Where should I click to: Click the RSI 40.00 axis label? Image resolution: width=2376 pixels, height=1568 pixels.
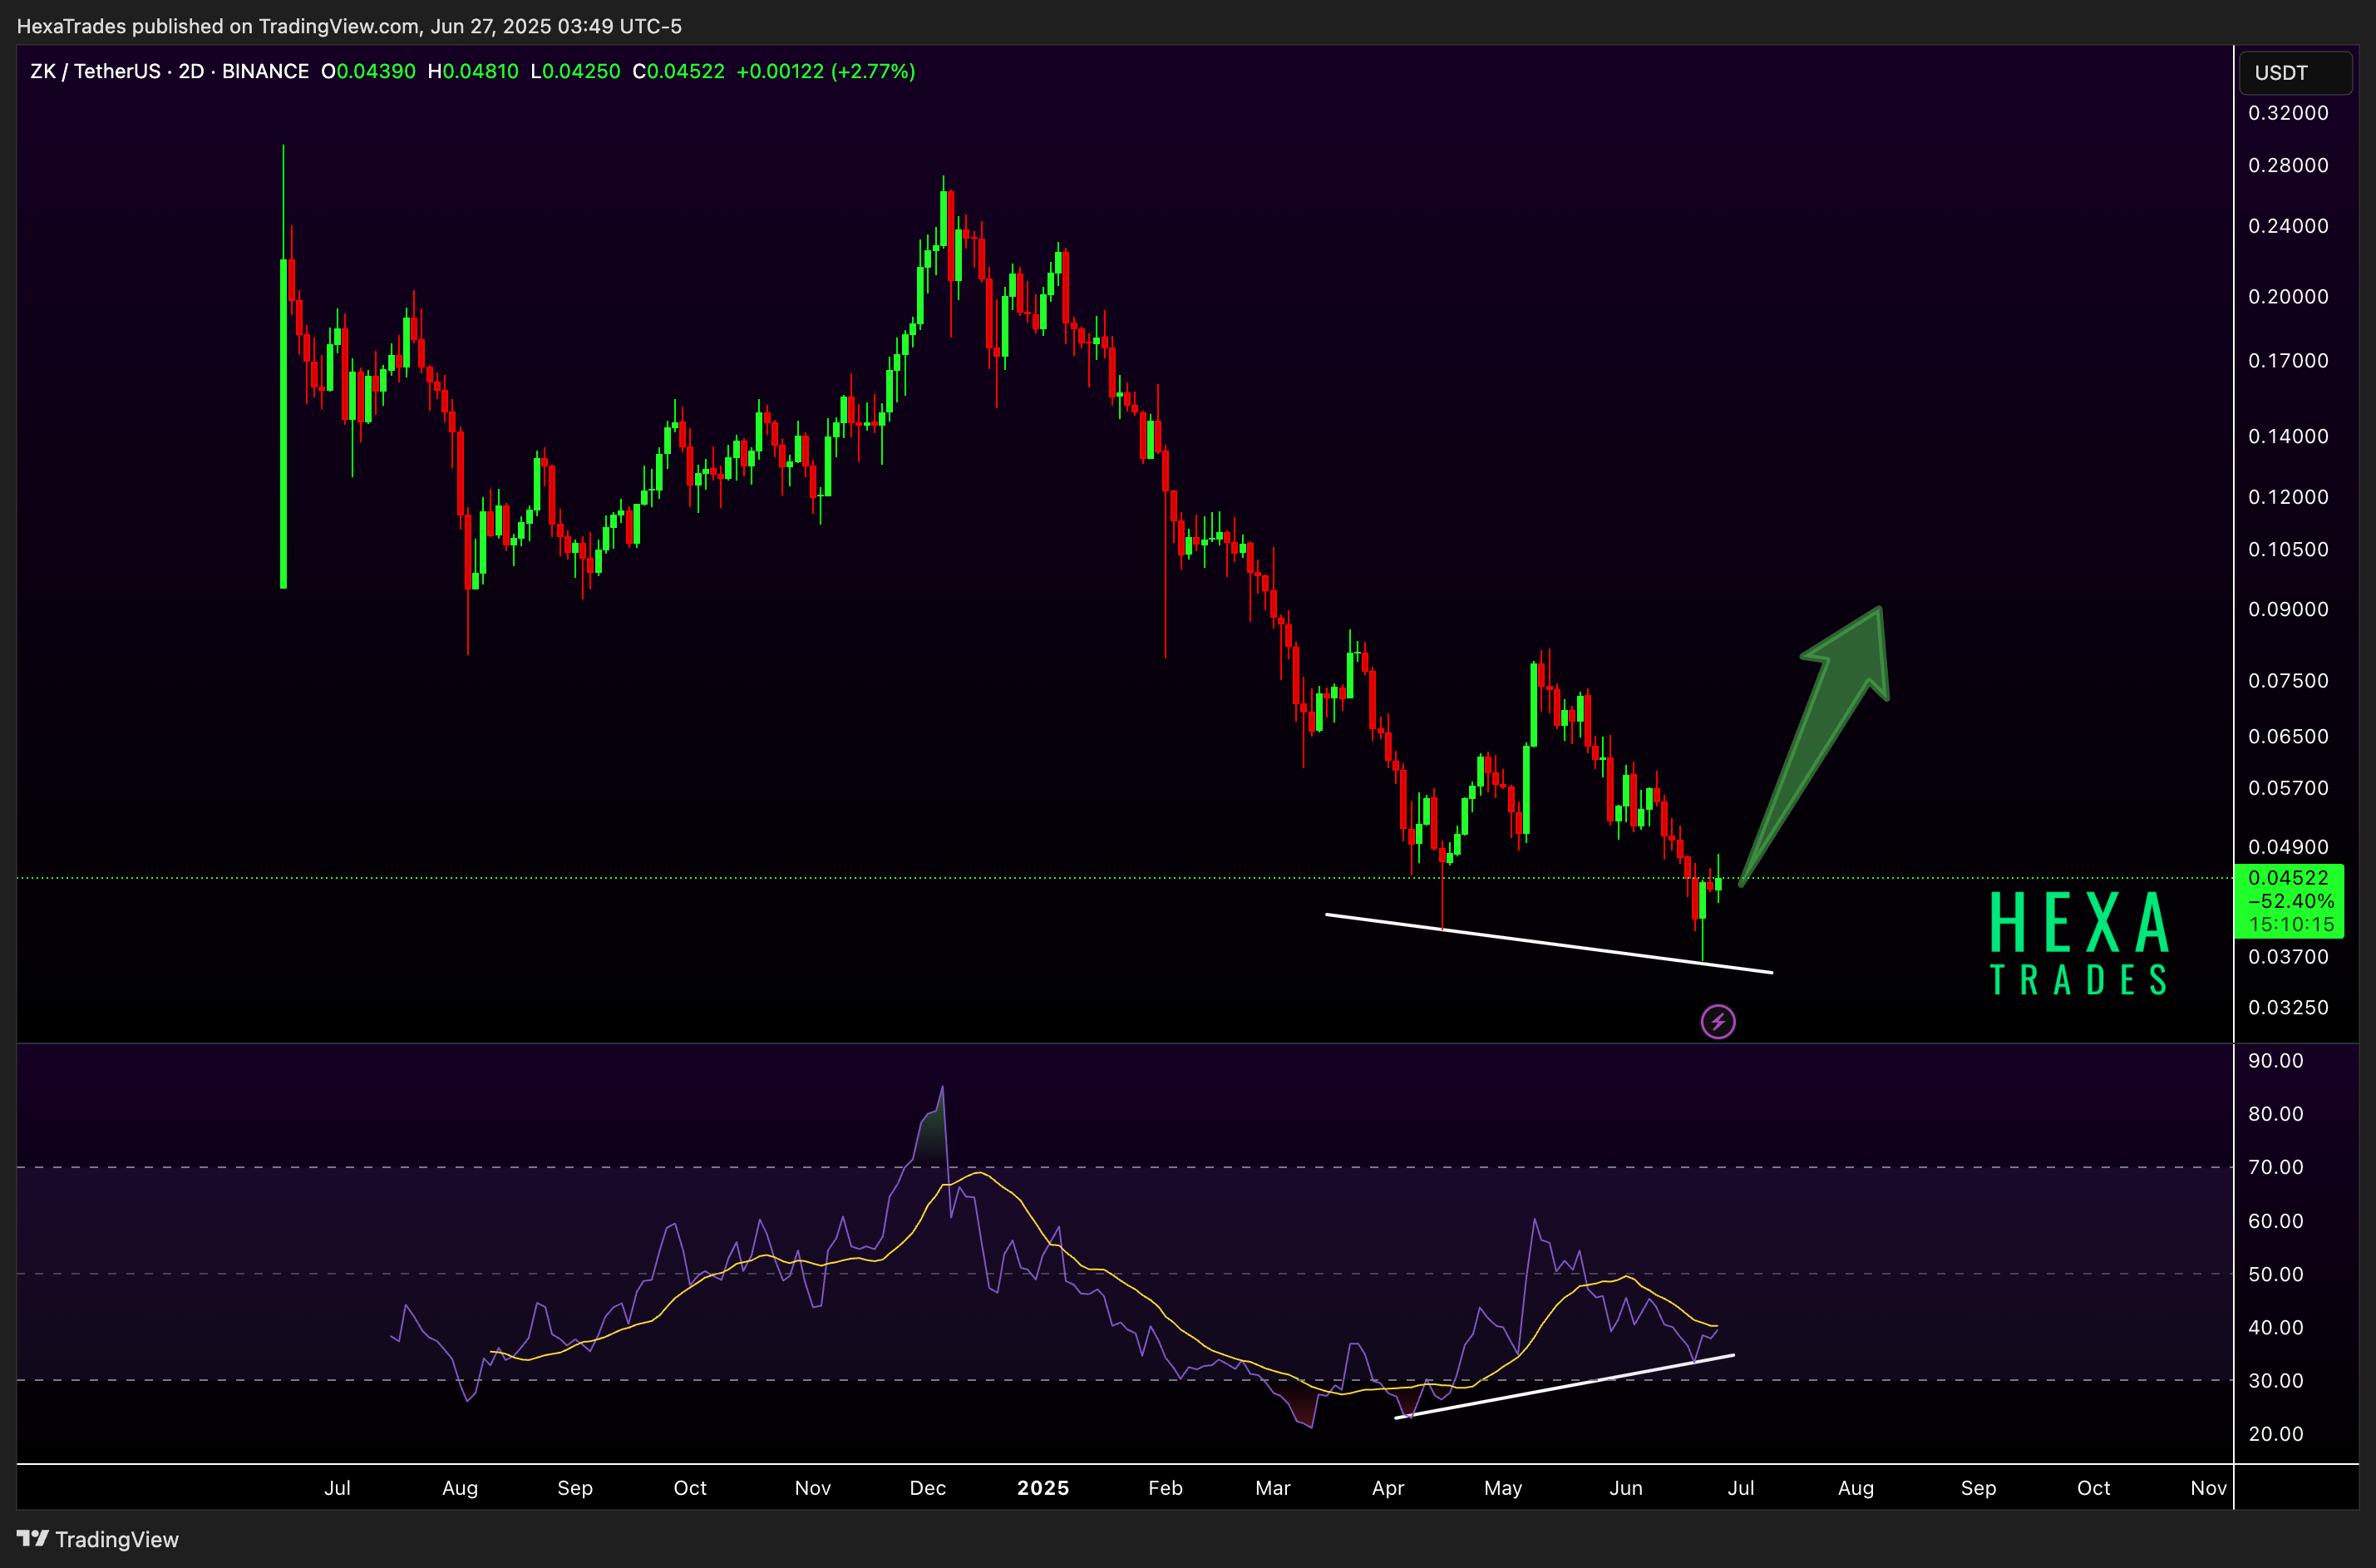click(2275, 1328)
